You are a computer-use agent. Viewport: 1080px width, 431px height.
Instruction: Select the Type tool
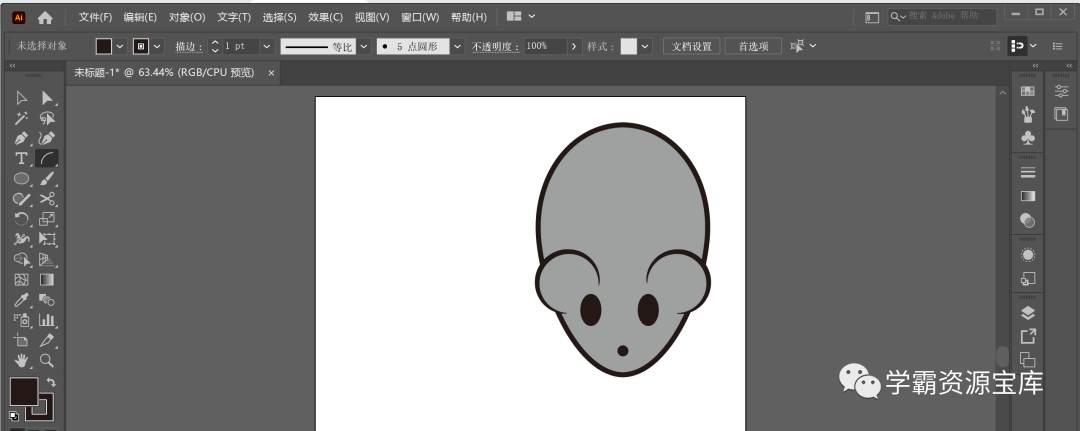pyautogui.click(x=21, y=158)
